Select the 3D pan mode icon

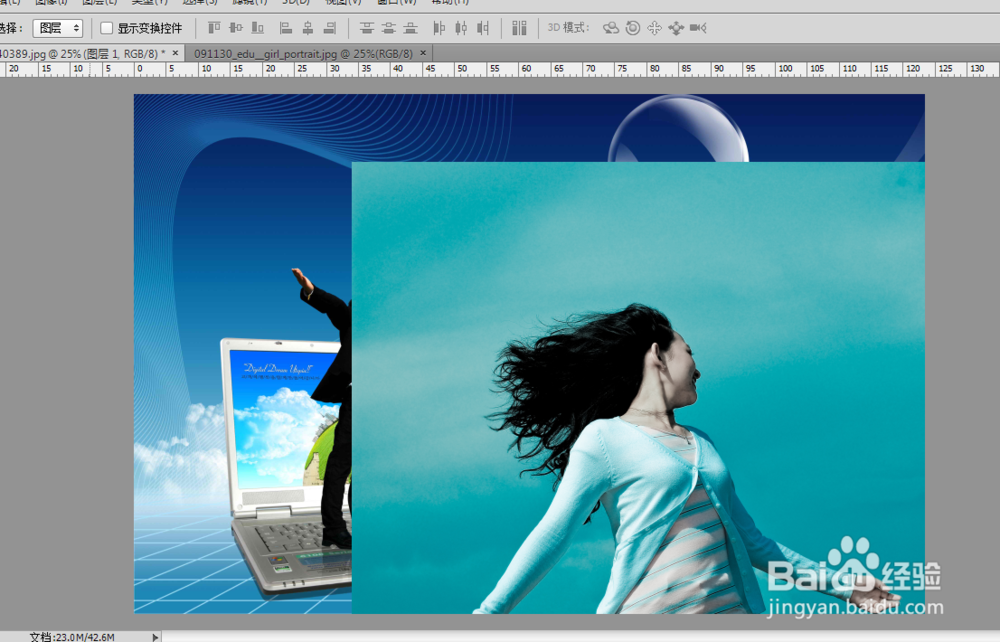pyautogui.click(x=654, y=28)
